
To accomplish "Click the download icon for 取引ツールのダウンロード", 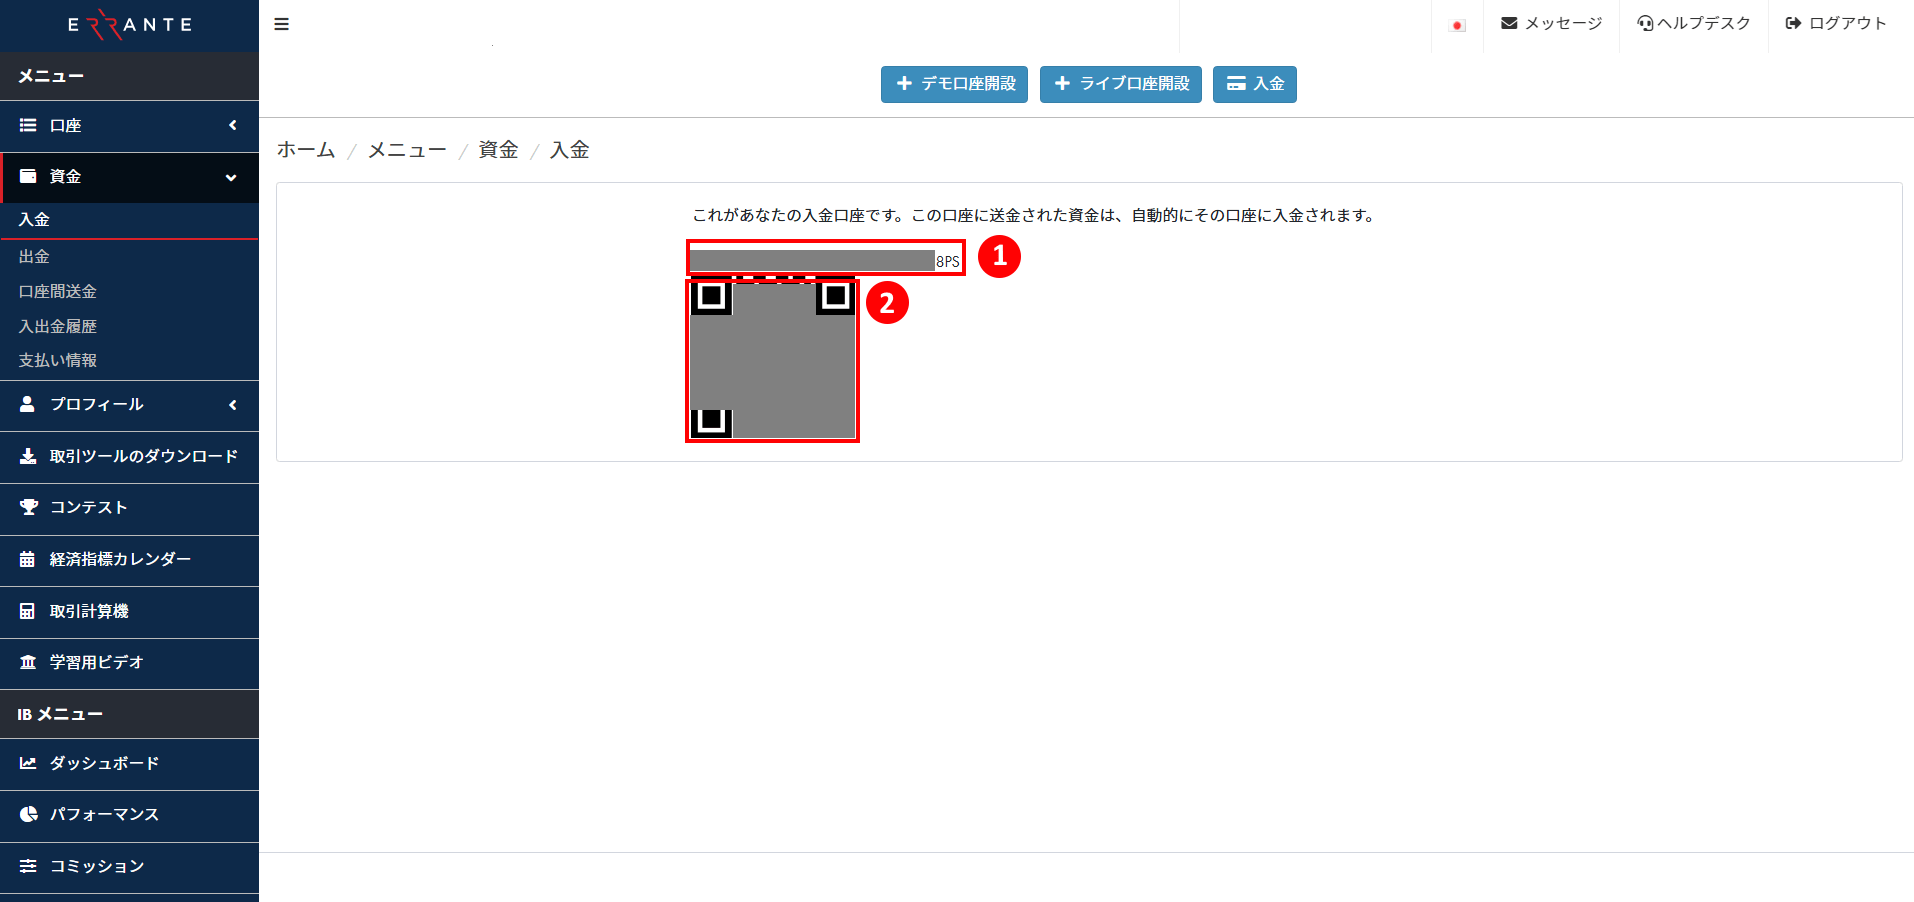I will point(28,456).
